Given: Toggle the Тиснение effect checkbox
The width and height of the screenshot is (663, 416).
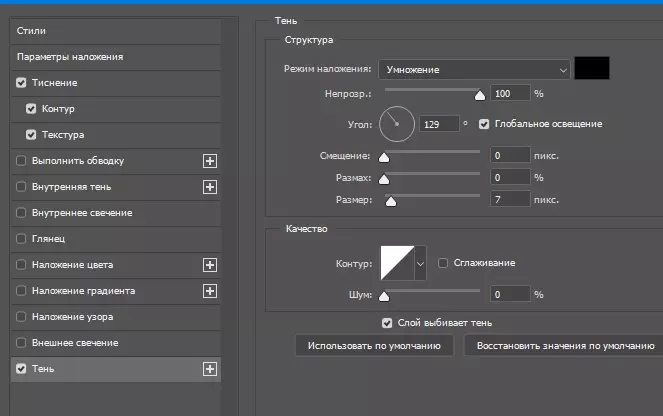Looking at the screenshot, I should click(22, 83).
